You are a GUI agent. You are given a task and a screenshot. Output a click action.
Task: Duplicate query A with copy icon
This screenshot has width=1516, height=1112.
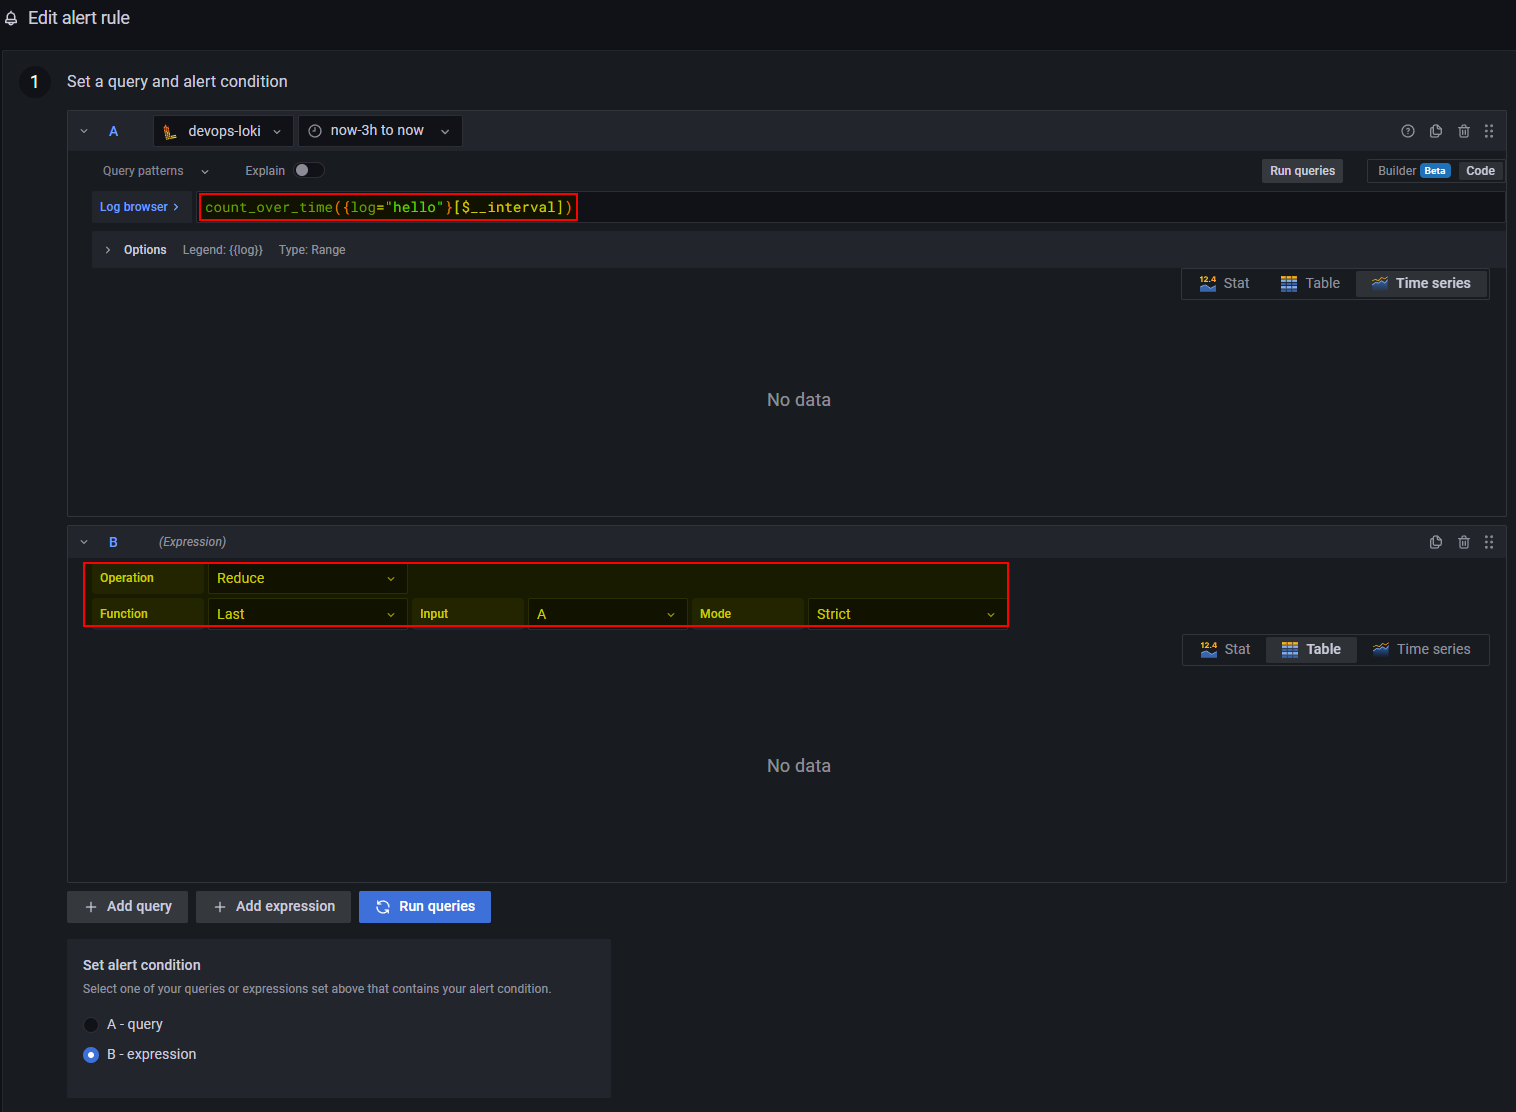[1436, 131]
